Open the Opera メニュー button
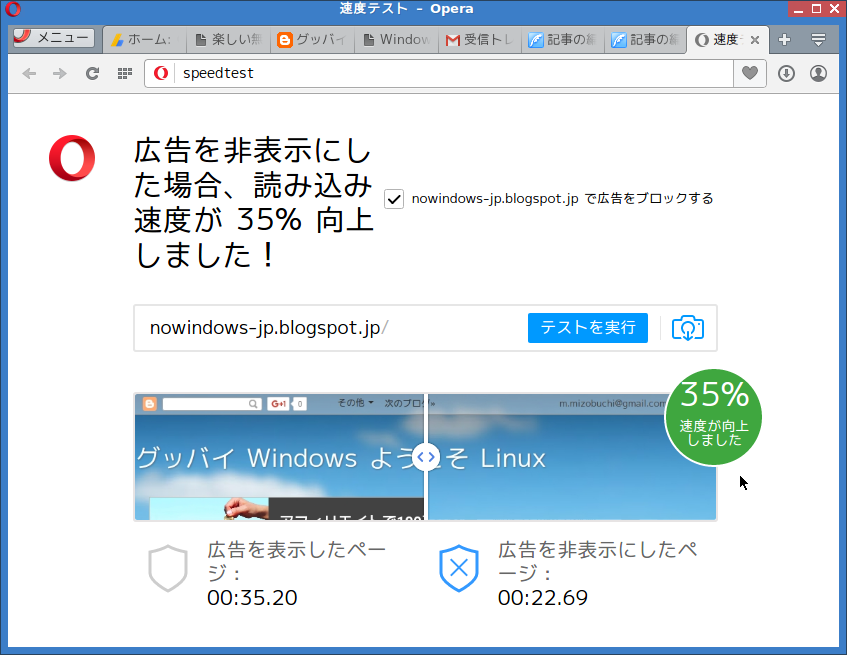The height and width of the screenshot is (655, 847). [x=53, y=38]
